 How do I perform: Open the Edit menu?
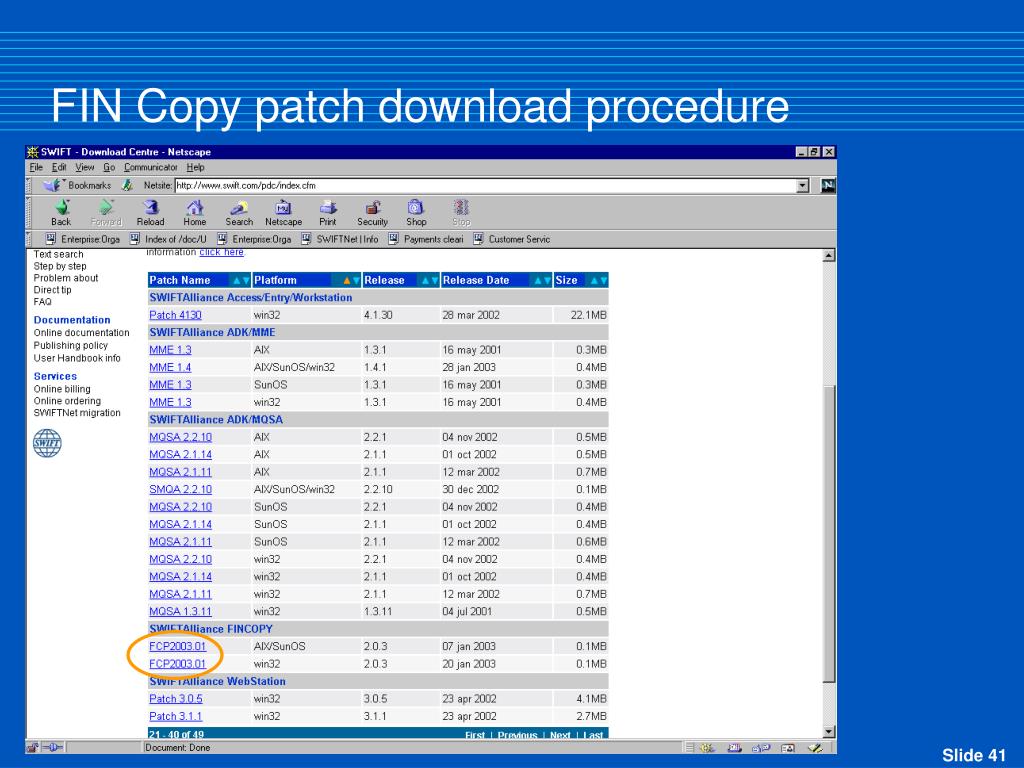59,167
